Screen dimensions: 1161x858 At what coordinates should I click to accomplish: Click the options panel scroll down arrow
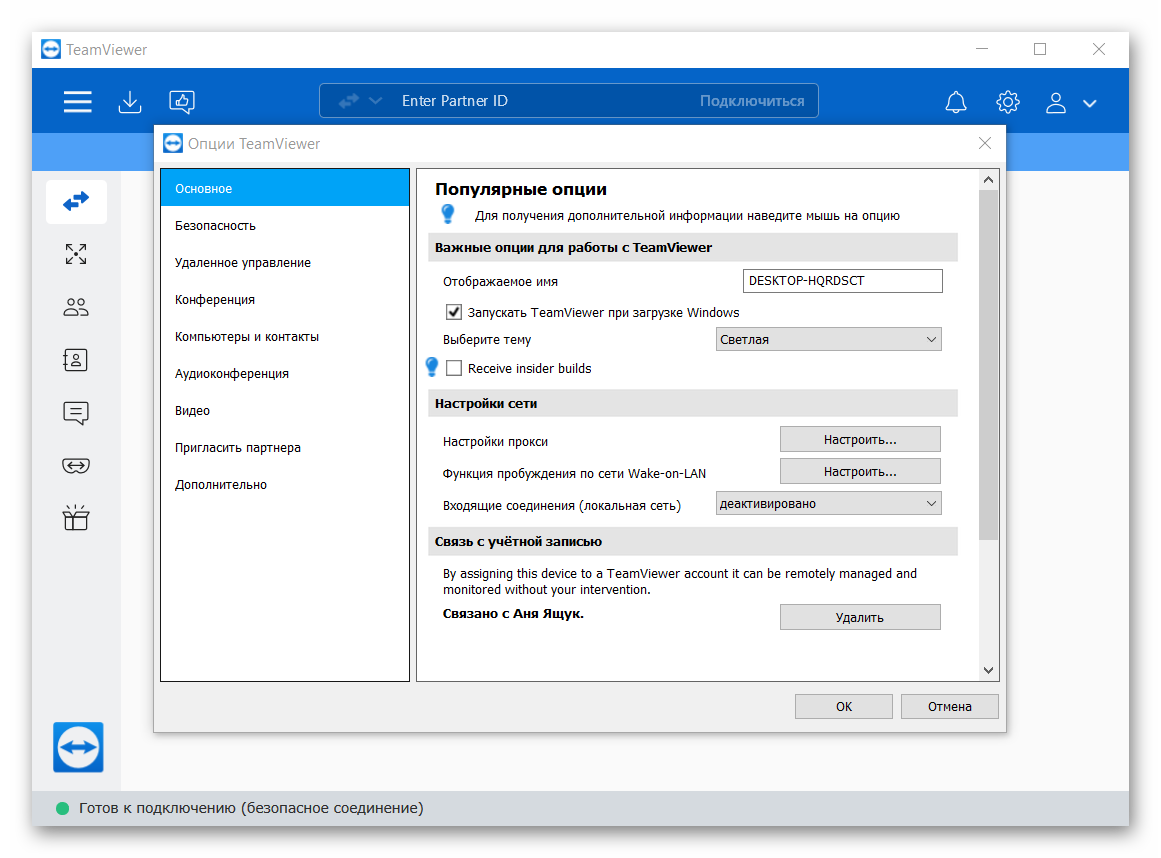(x=988, y=670)
